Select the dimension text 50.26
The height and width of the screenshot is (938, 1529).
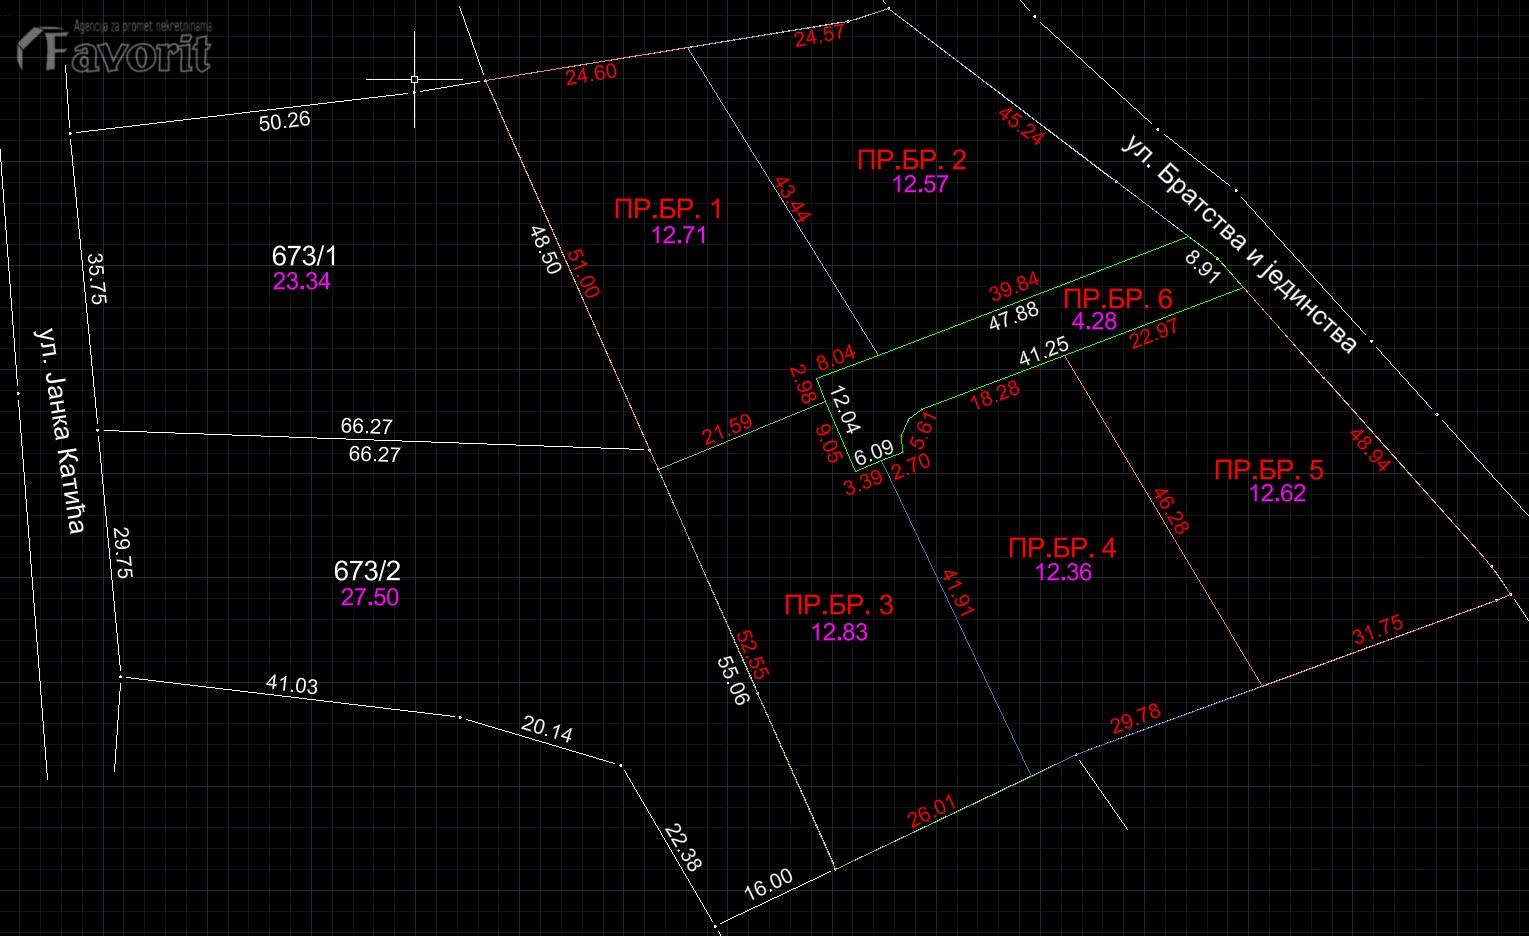[x=284, y=121]
